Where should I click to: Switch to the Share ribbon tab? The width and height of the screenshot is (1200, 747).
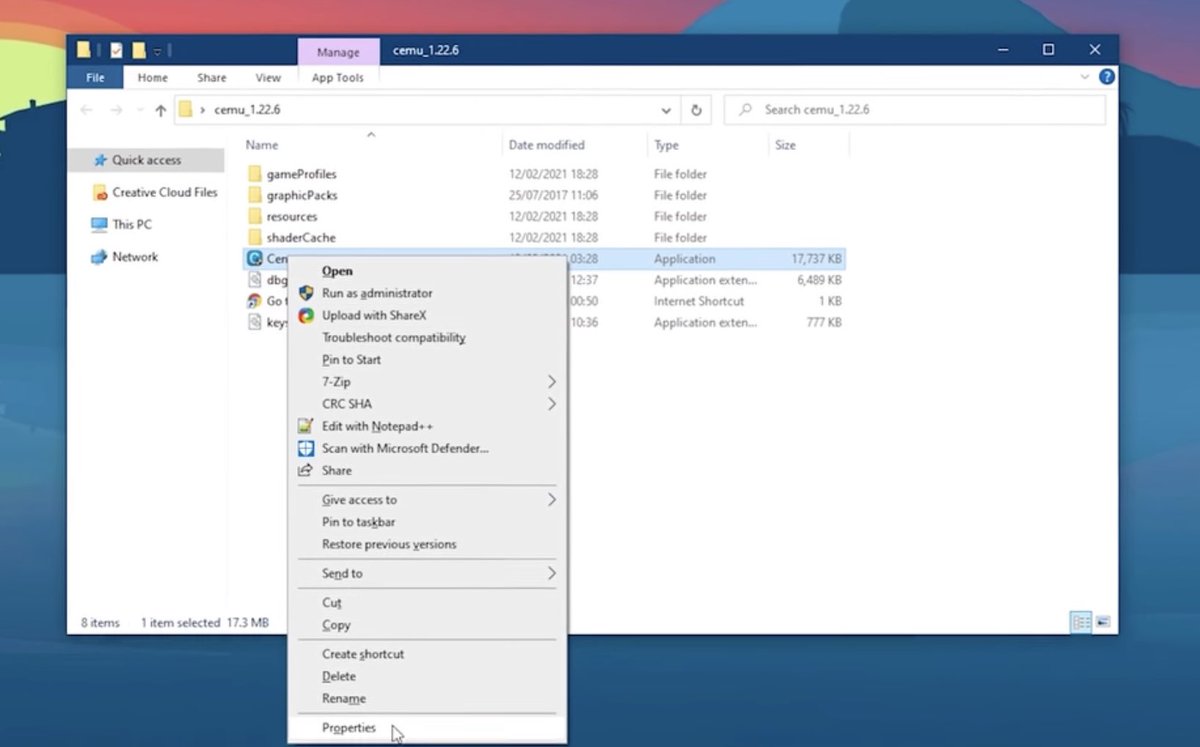pyautogui.click(x=211, y=78)
